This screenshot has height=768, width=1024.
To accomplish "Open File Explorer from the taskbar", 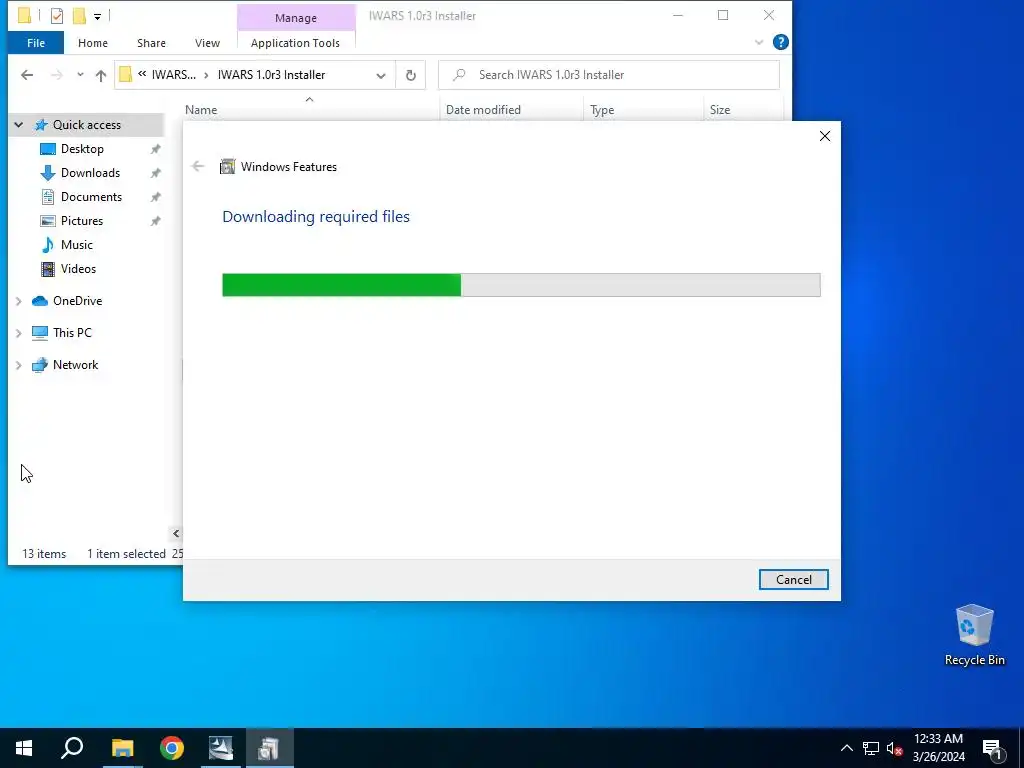I will (122, 748).
